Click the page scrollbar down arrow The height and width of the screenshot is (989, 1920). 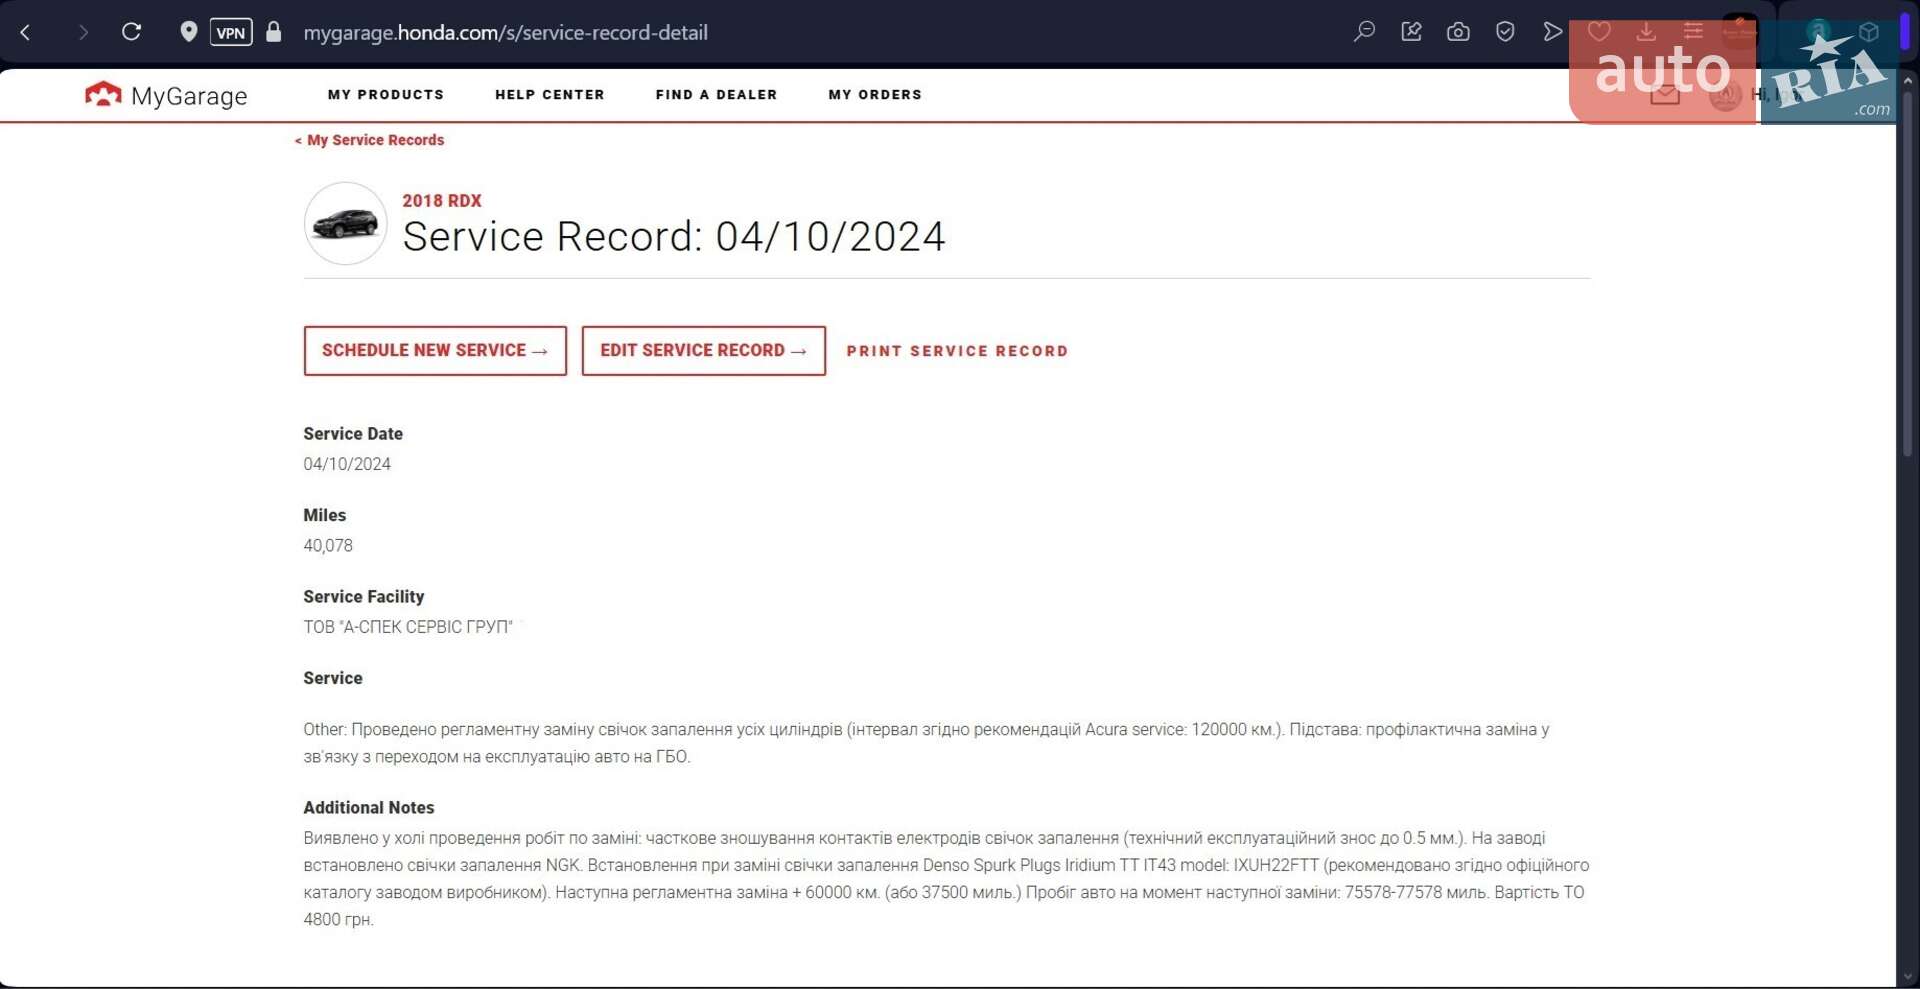(1908, 977)
